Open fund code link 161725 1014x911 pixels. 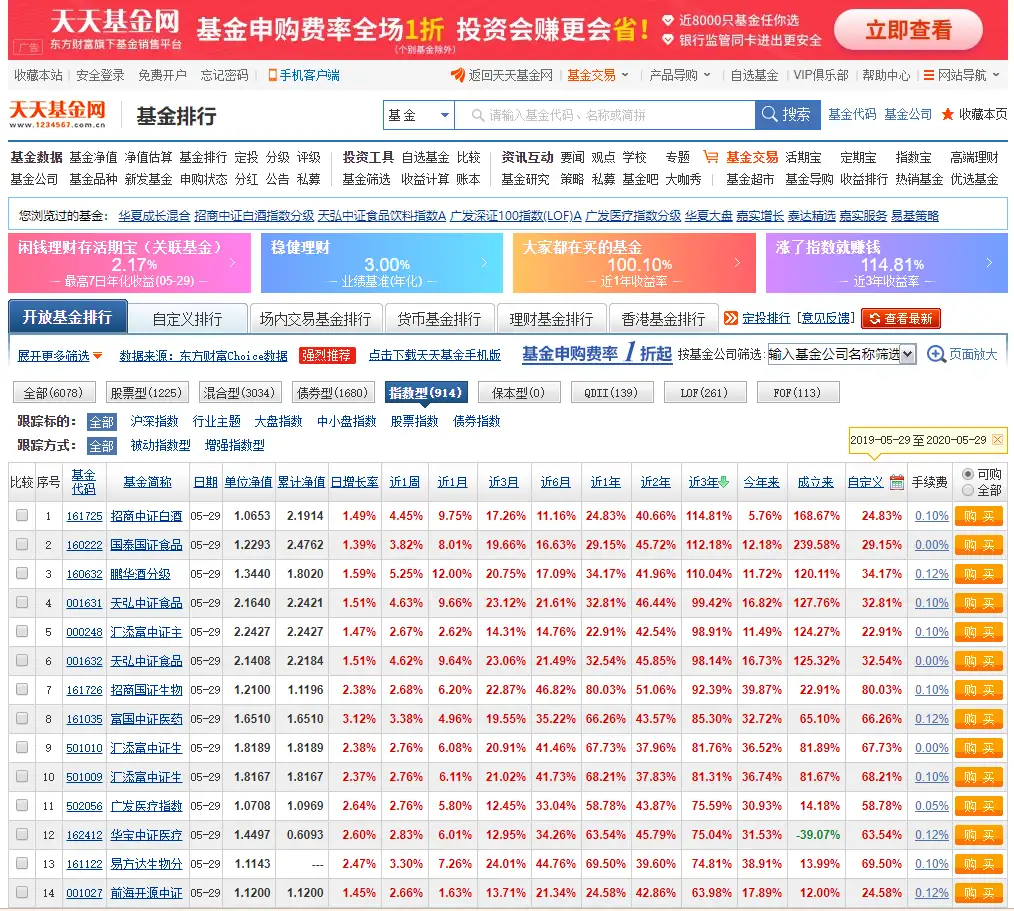coord(84,516)
